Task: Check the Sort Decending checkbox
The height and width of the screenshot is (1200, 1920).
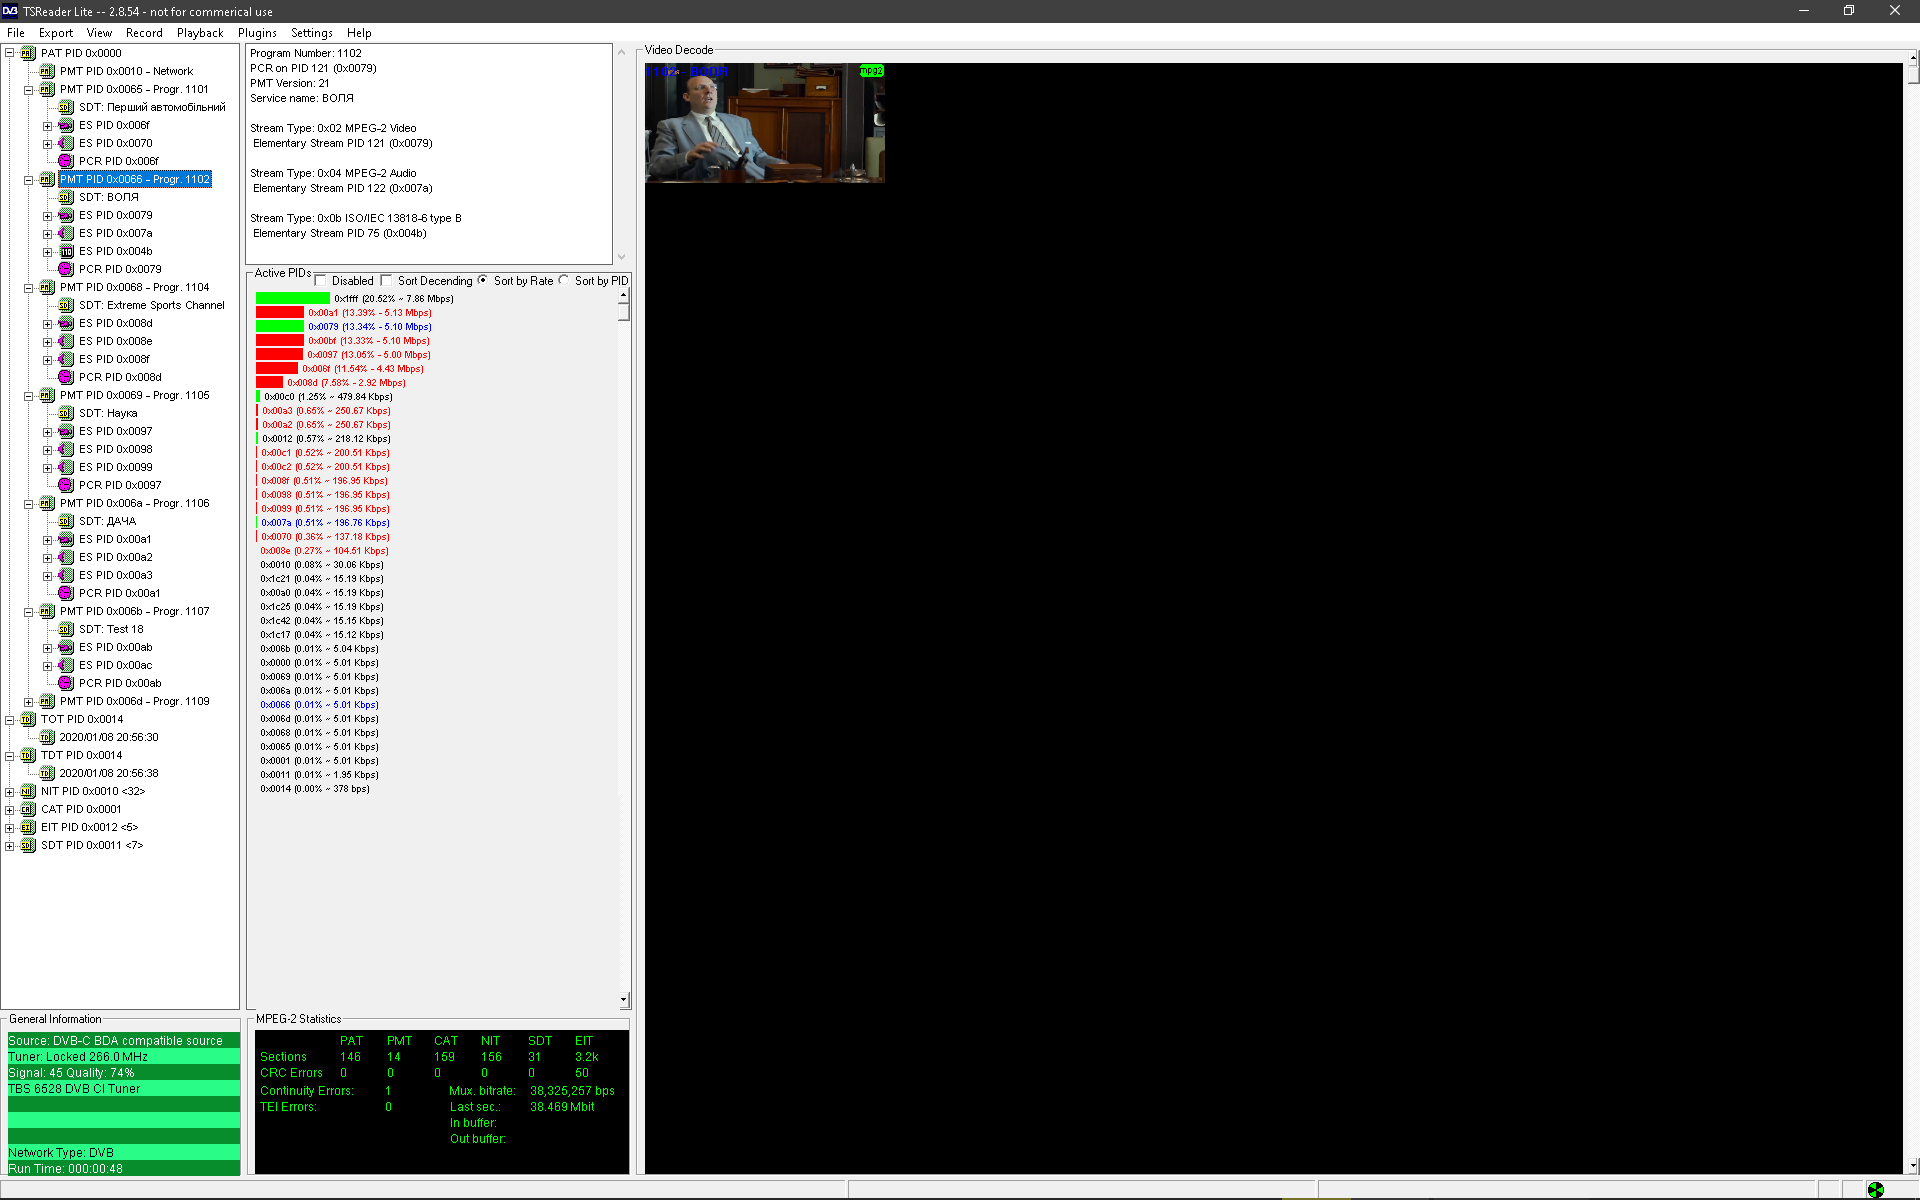Action: pos(387,281)
